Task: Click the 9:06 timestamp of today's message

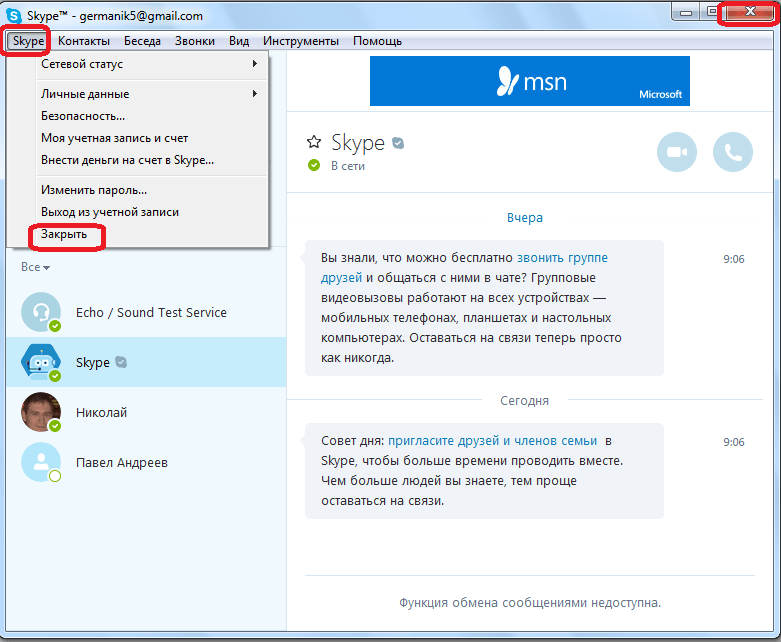Action: tap(734, 442)
